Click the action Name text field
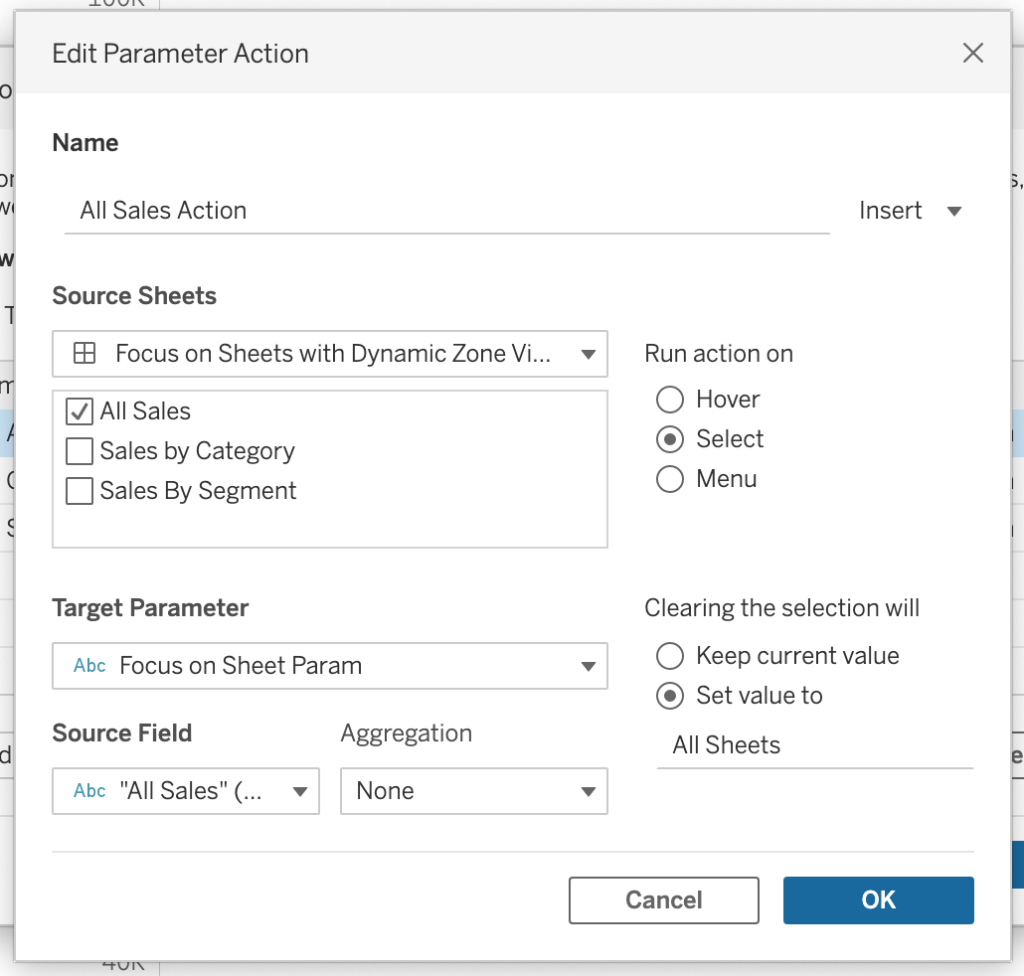This screenshot has height=976, width=1024. point(446,211)
